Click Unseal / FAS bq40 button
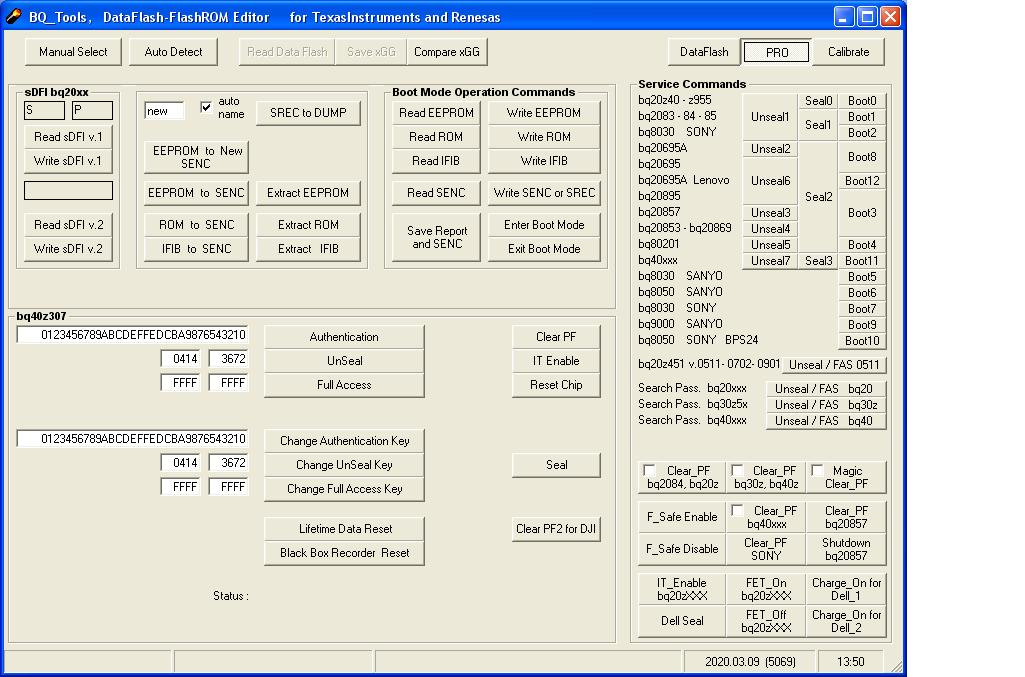The width and height of the screenshot is (1025, 677). point(826,421)
